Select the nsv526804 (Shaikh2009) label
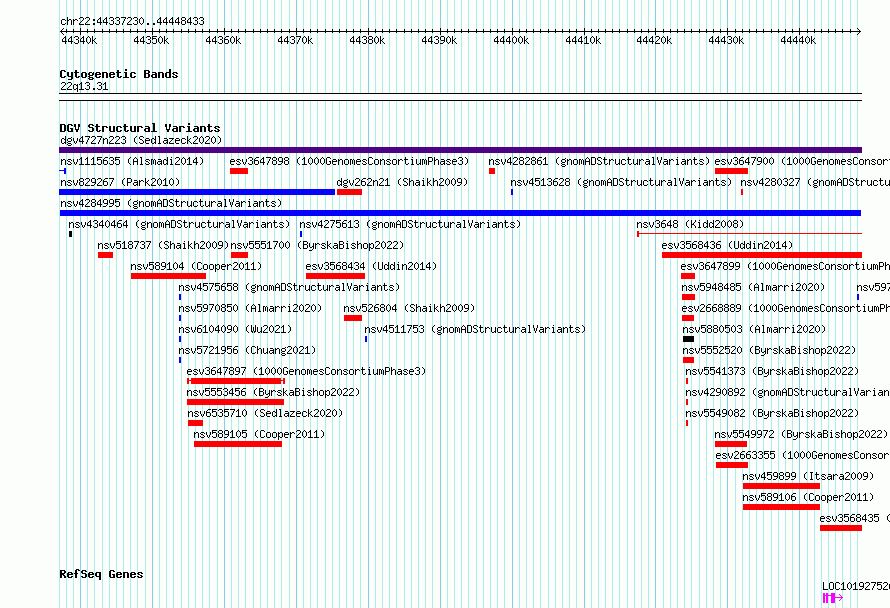890x608 pixels. [409, 308]
